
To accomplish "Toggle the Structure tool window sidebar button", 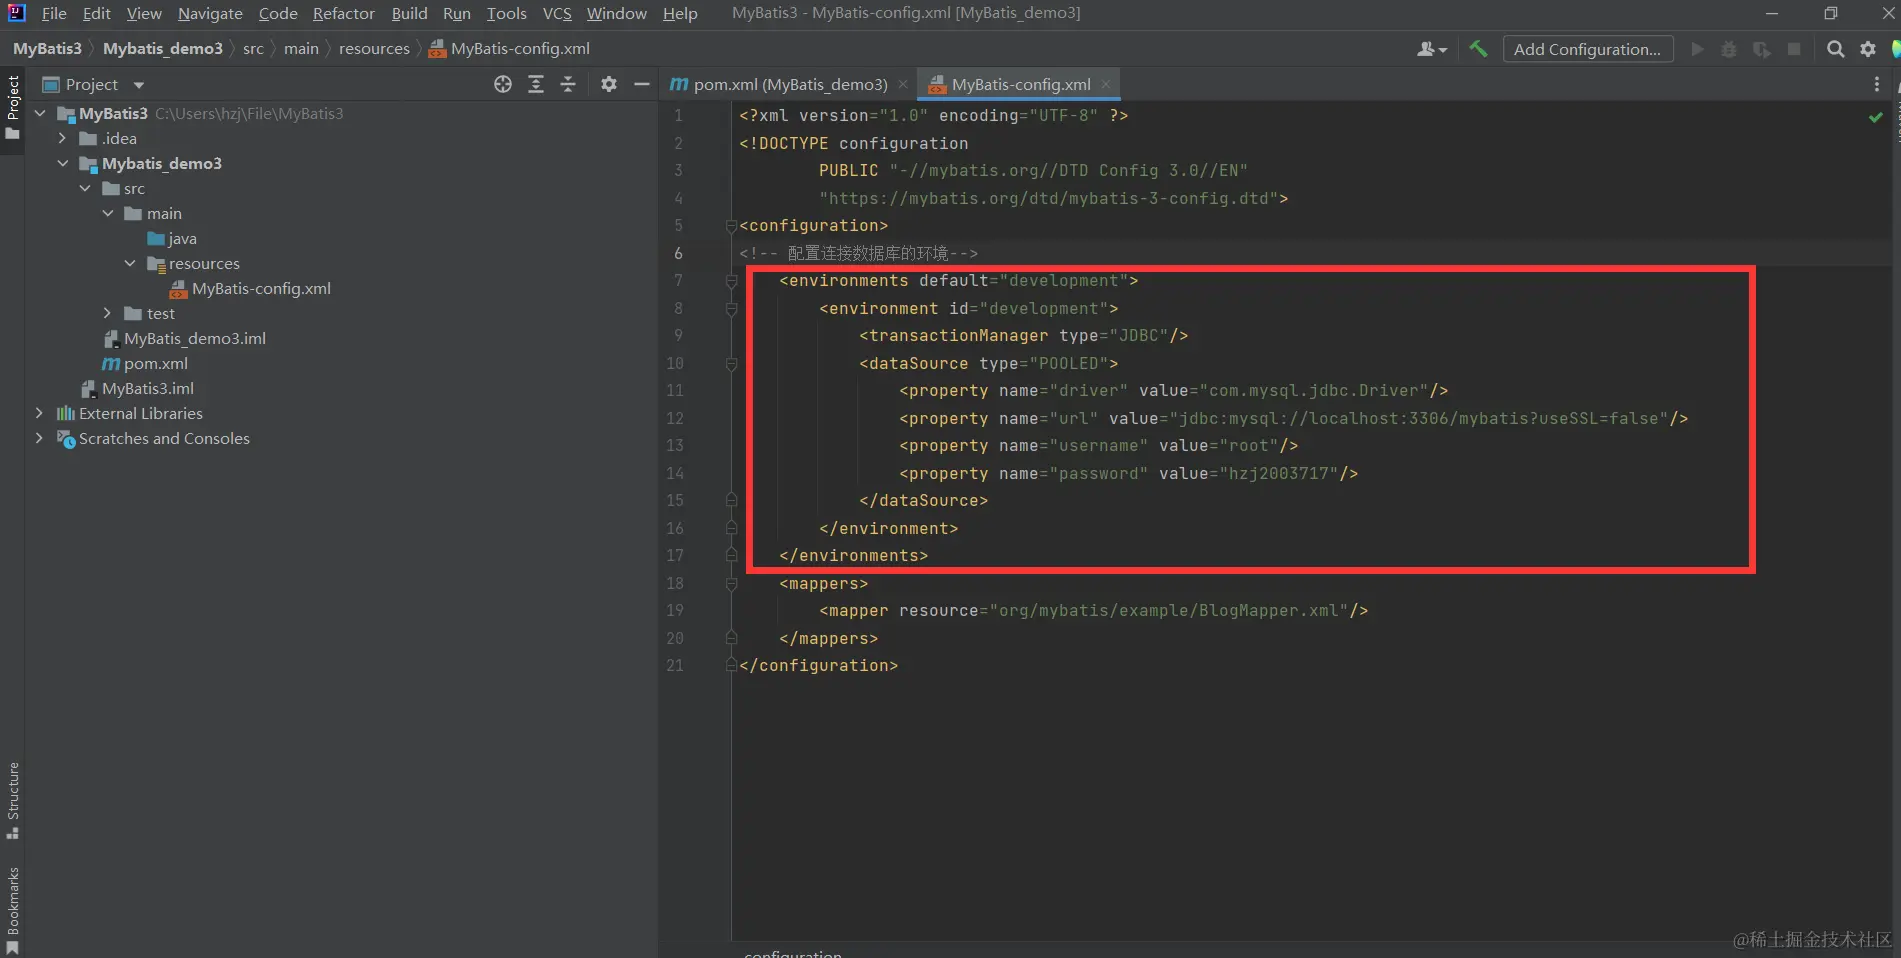I will [12, 800].
